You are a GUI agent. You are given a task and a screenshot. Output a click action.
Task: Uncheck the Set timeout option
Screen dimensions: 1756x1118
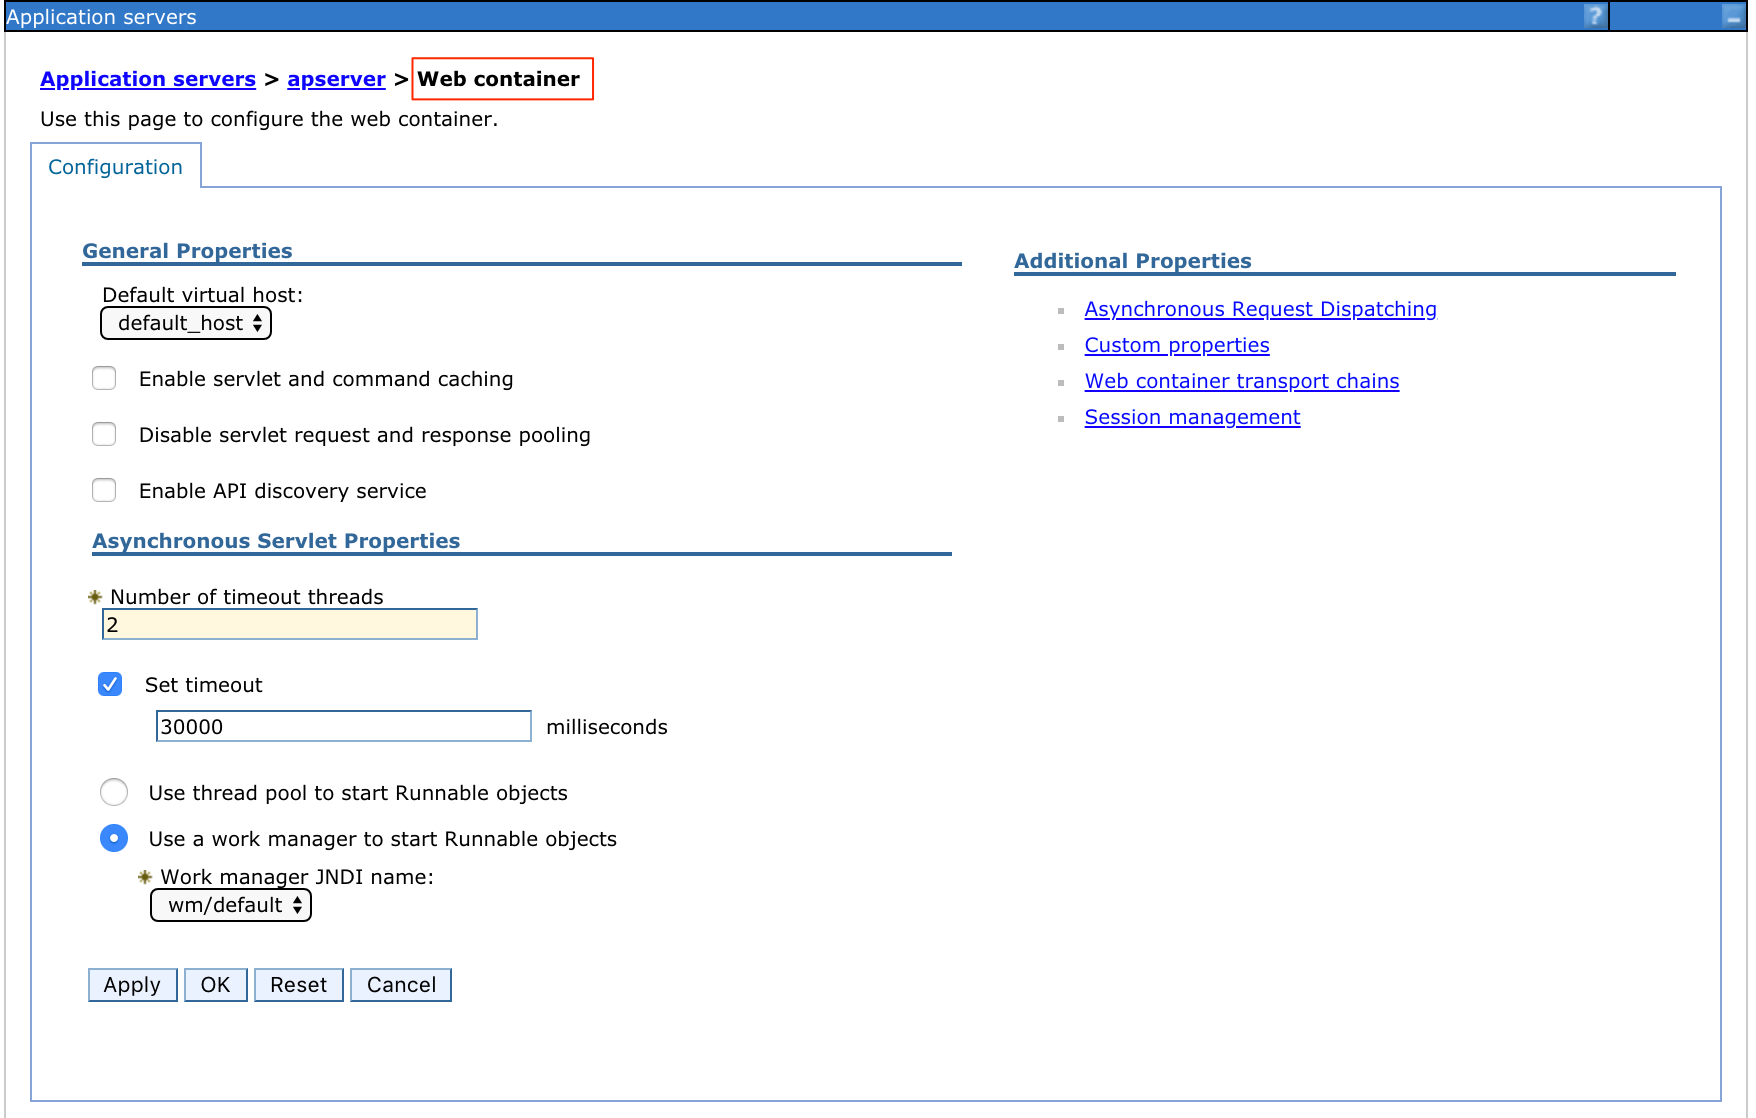(109, 684)
